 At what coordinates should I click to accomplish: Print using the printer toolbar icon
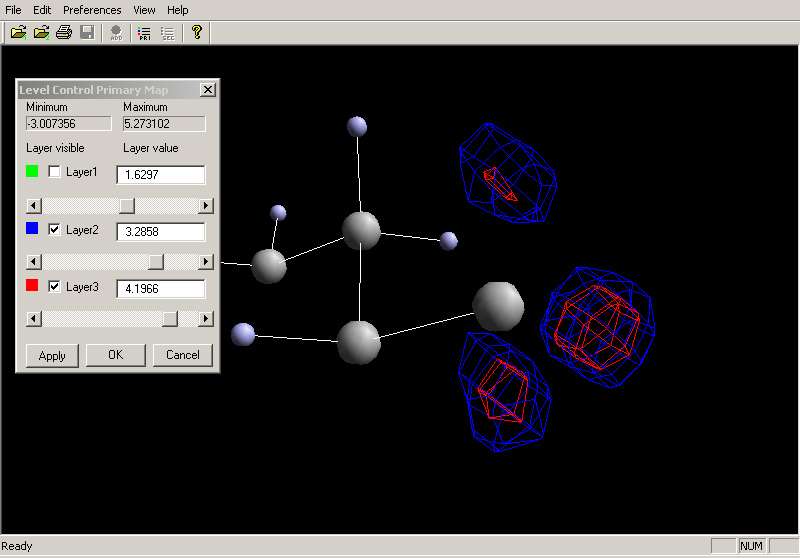pyautogui.click(x=64, y=33)
